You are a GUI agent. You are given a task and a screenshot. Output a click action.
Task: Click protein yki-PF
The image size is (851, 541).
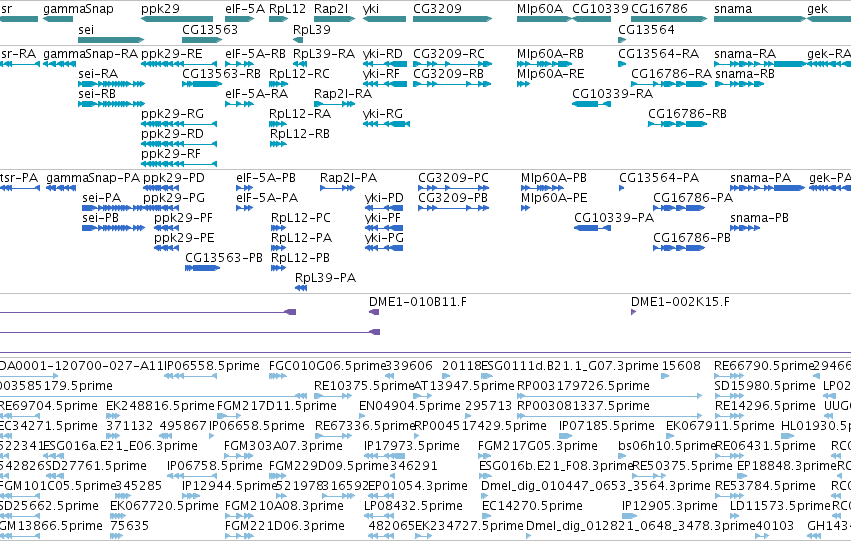(x=383, y=218)
